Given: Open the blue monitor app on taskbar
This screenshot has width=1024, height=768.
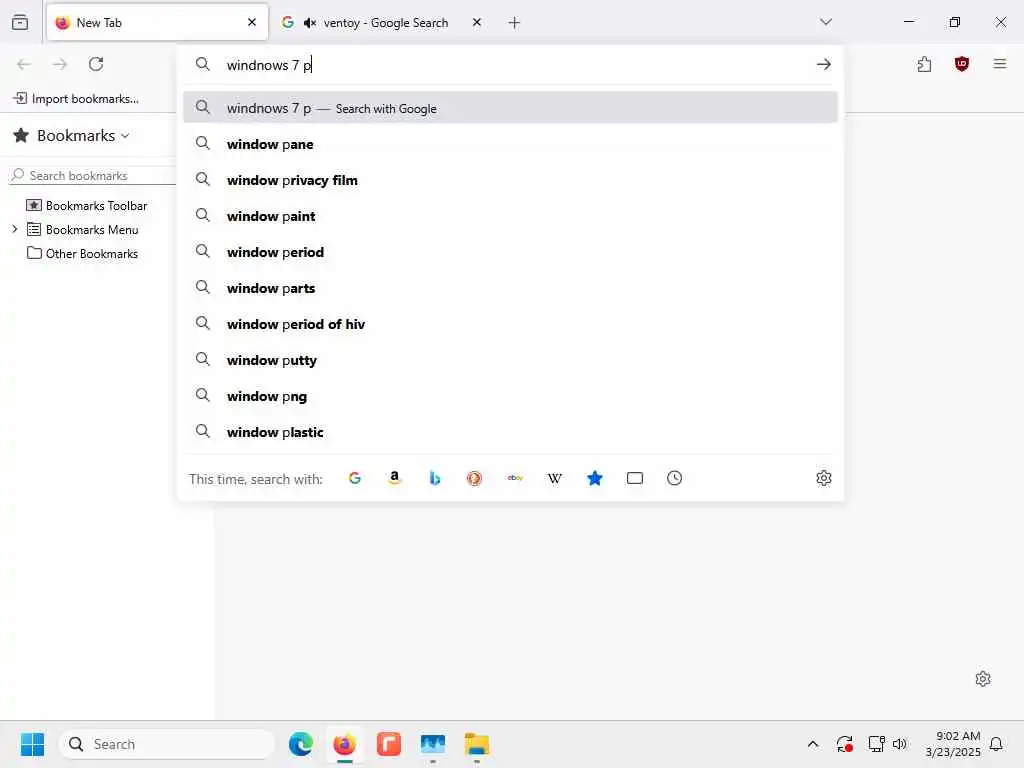Looking at the screenshot, I should pyautogui.click(x=433, y=744).
